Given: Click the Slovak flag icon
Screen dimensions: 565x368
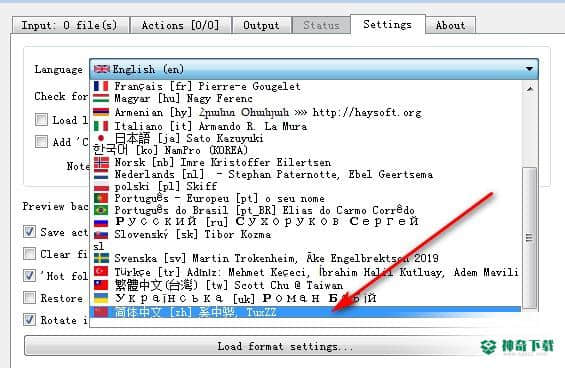Looking at the screenshot, I should click(x=101, y=235).
